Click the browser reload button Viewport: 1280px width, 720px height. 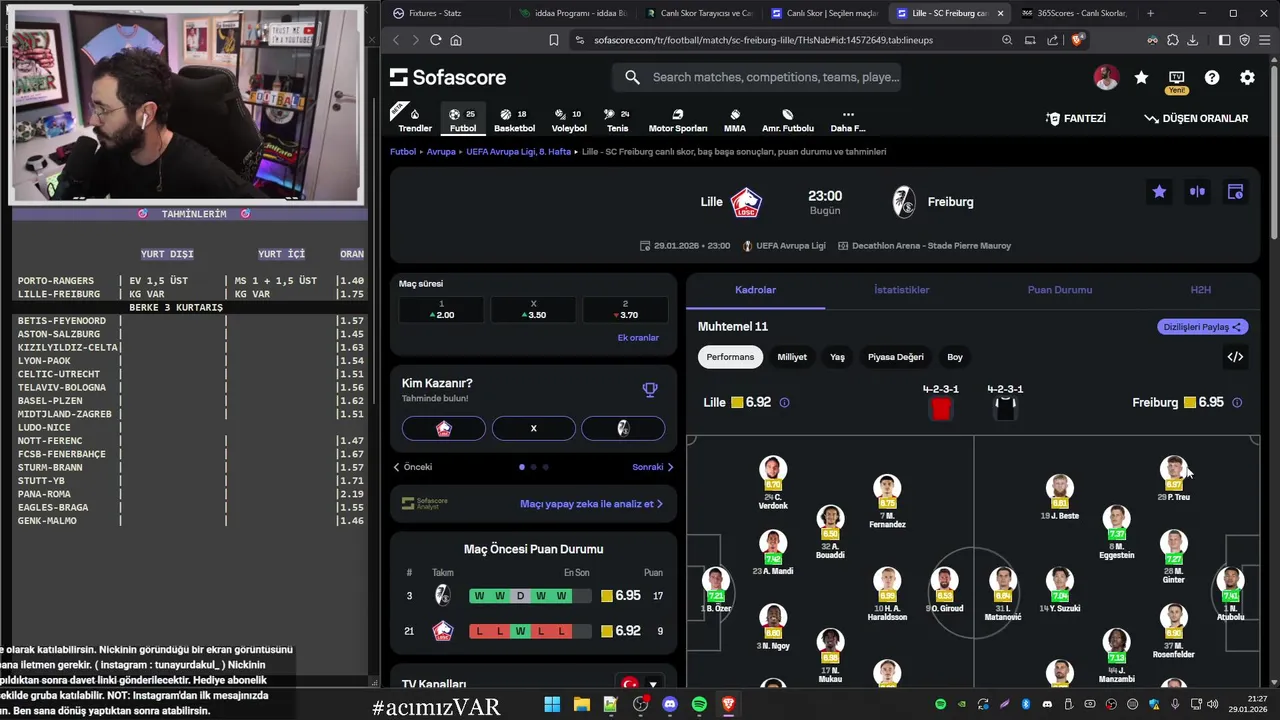click(436, 40)
